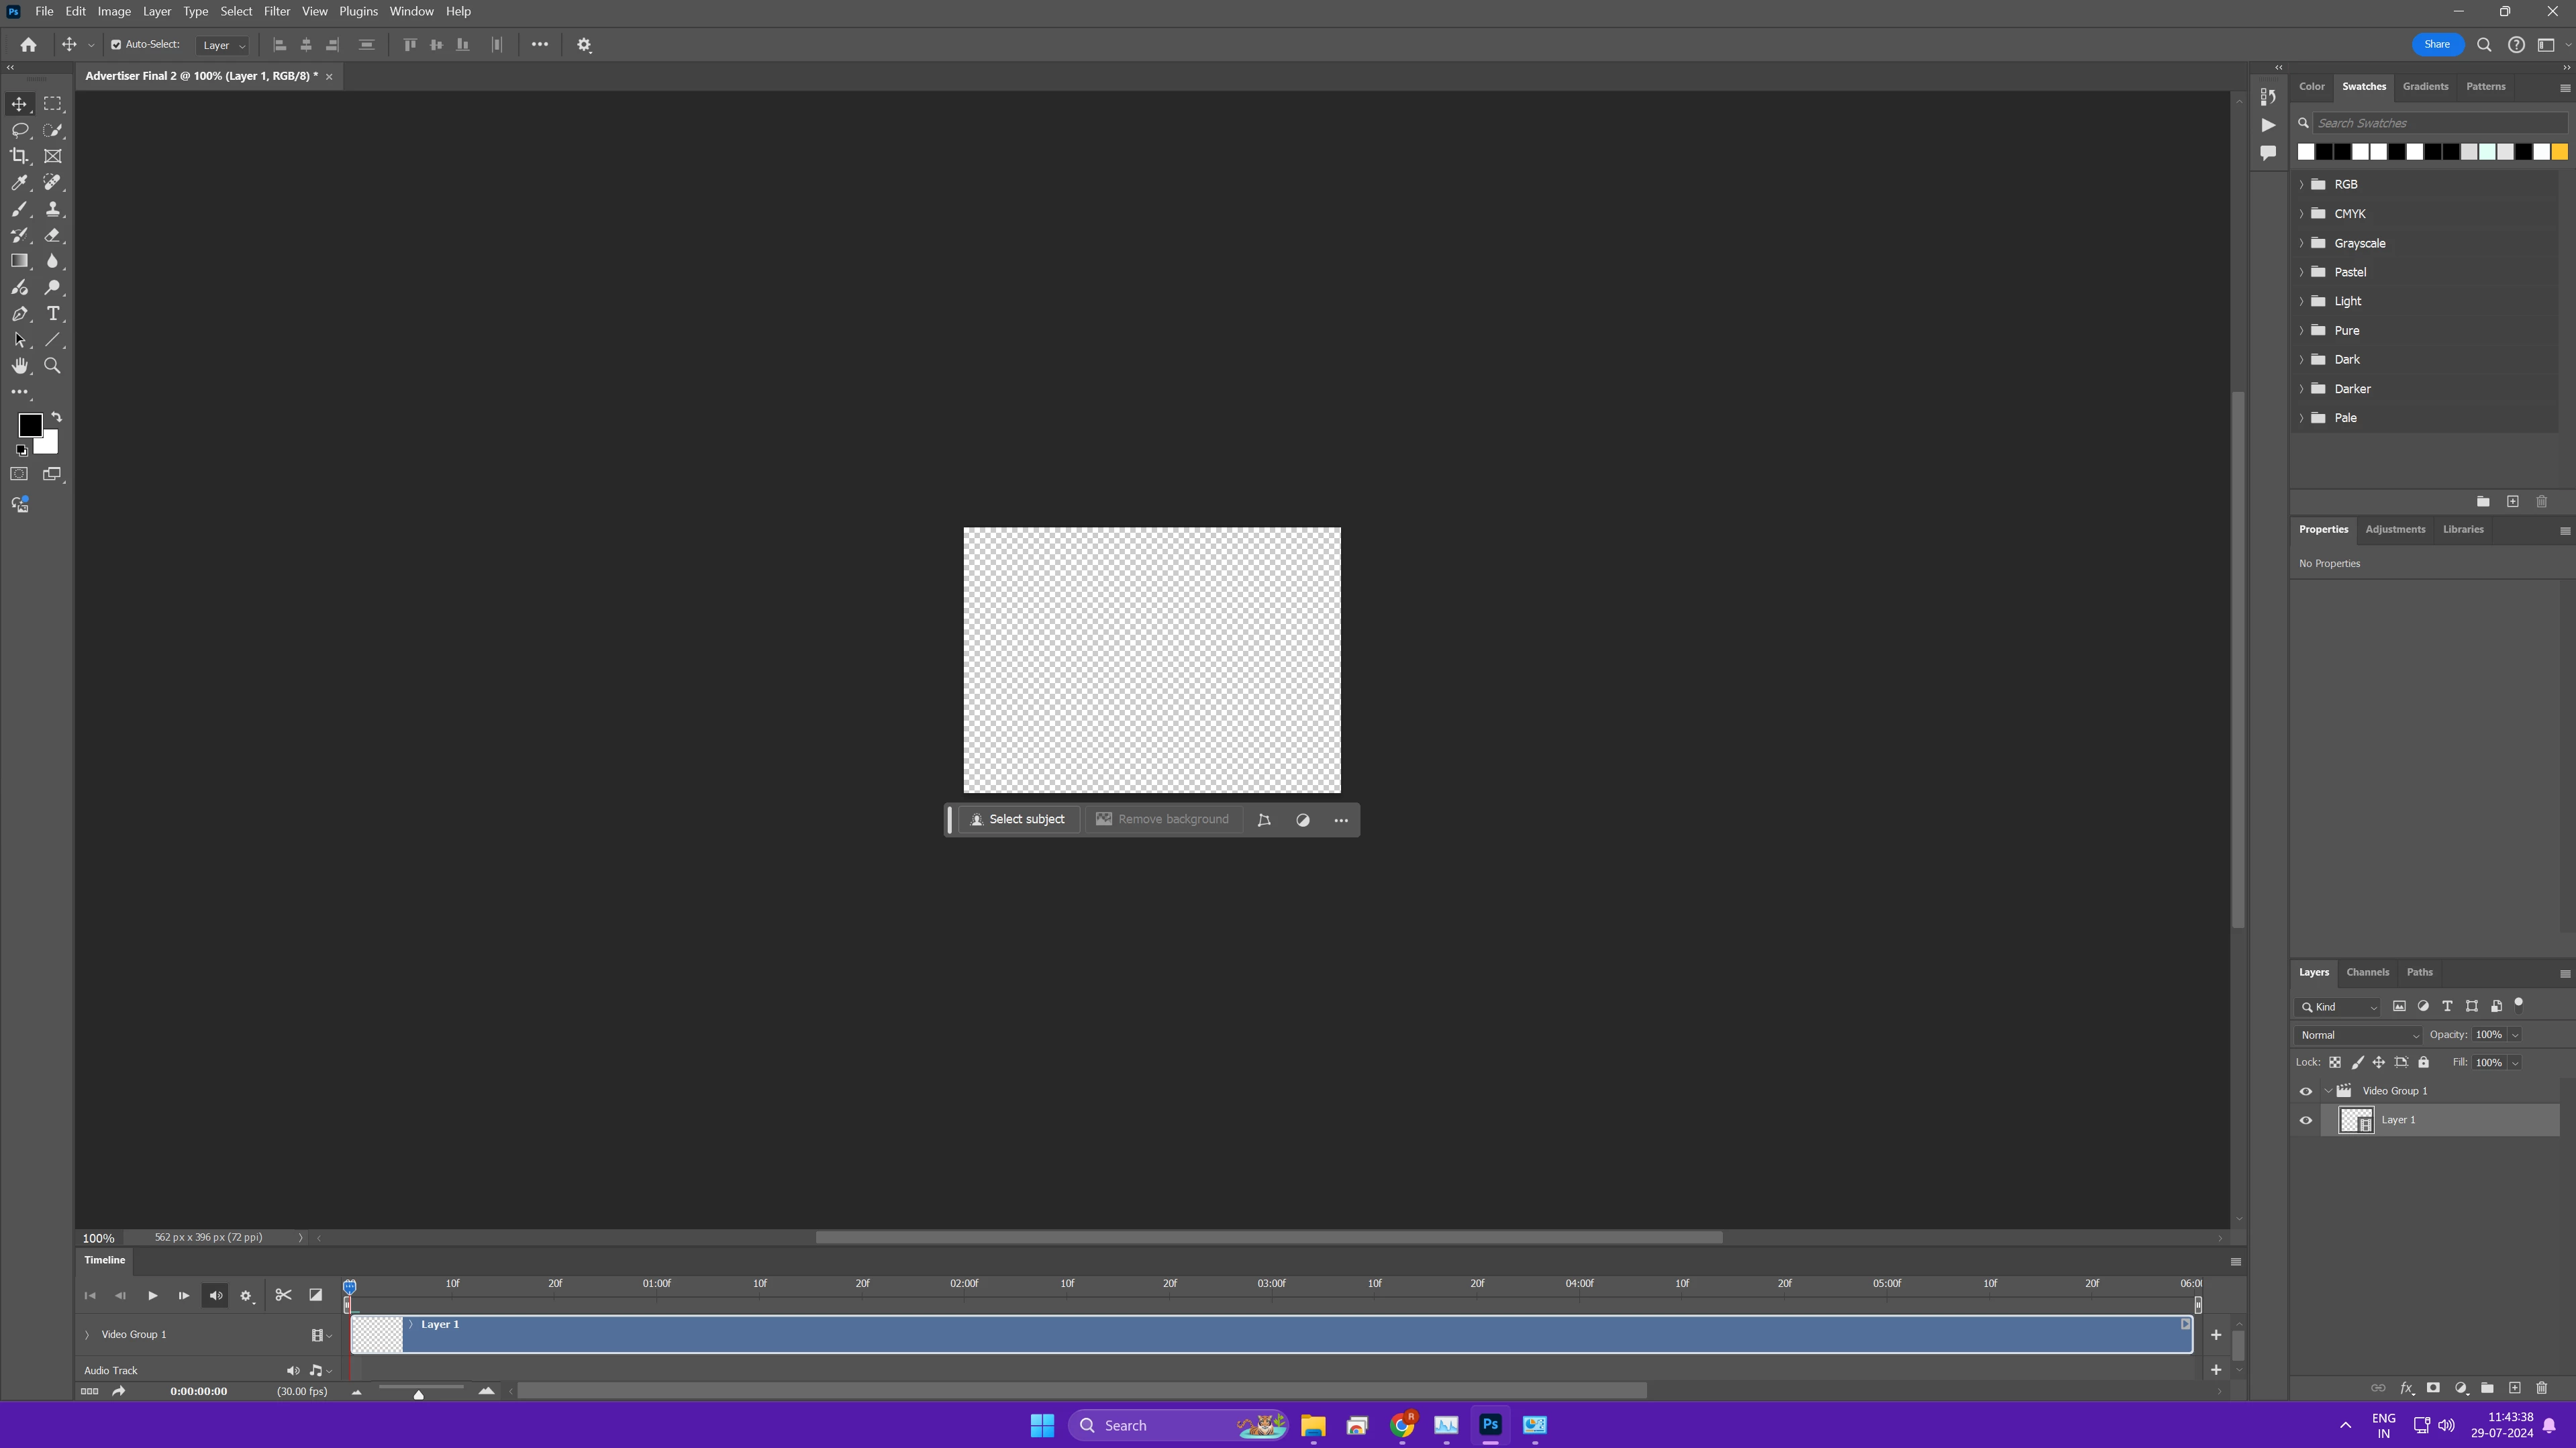
Task: Open the Normal blend mode dropdown
Action: 2358,1035
